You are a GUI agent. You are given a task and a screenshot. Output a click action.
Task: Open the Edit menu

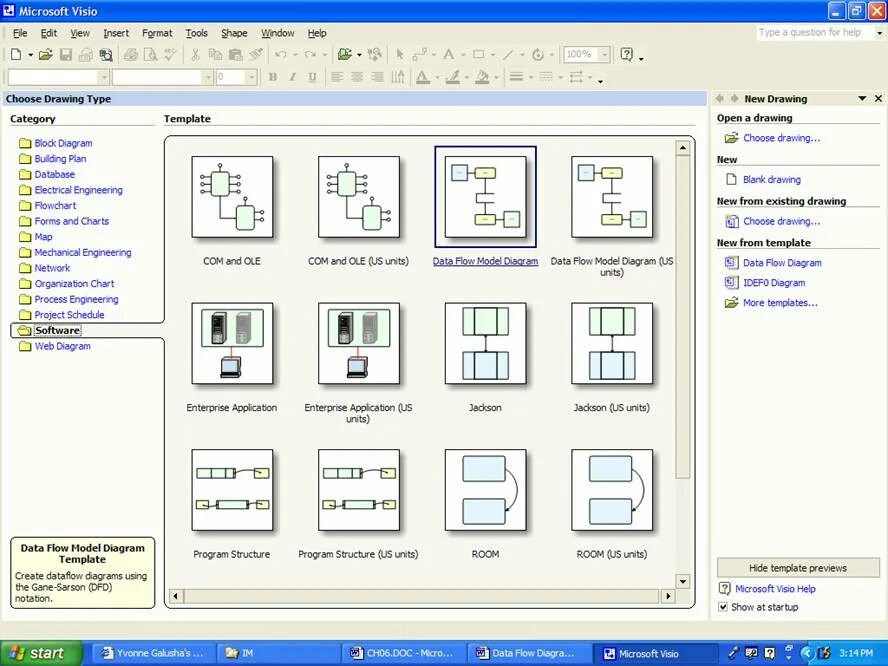[x=49, y=33]
